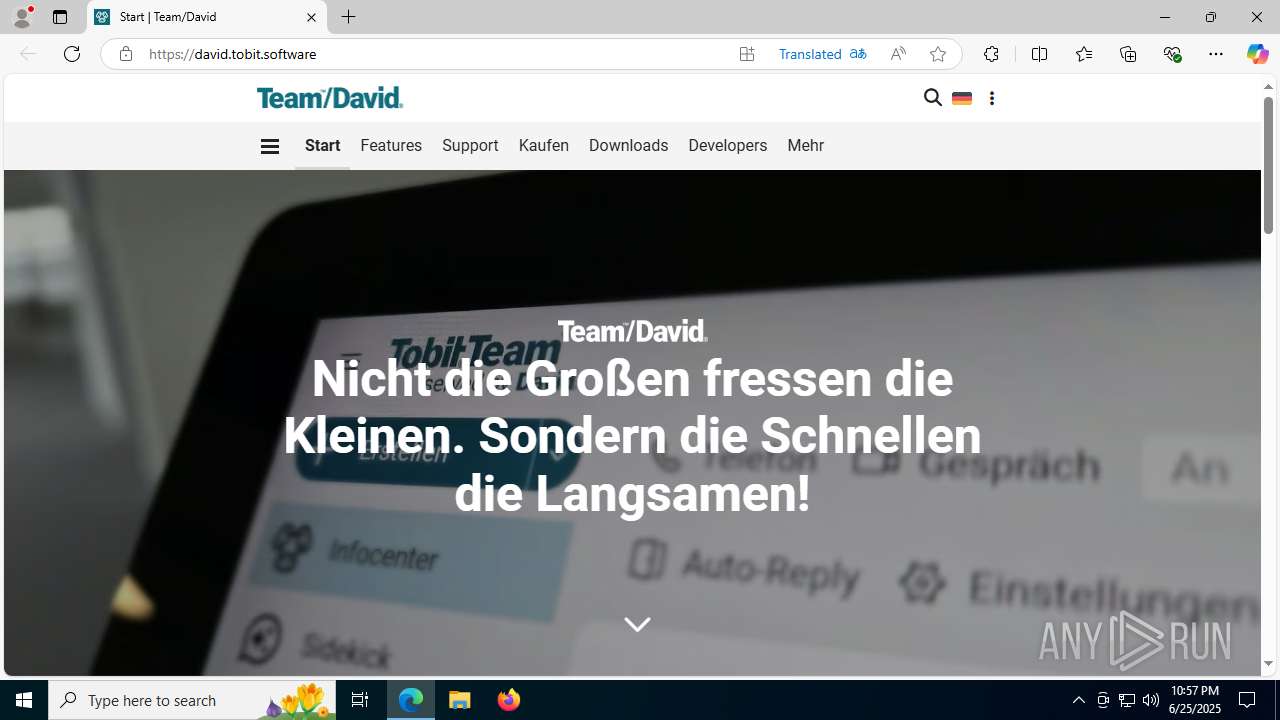Open the Kaufen menu item
The image size is (1280, 720).
tap(544, 146)
